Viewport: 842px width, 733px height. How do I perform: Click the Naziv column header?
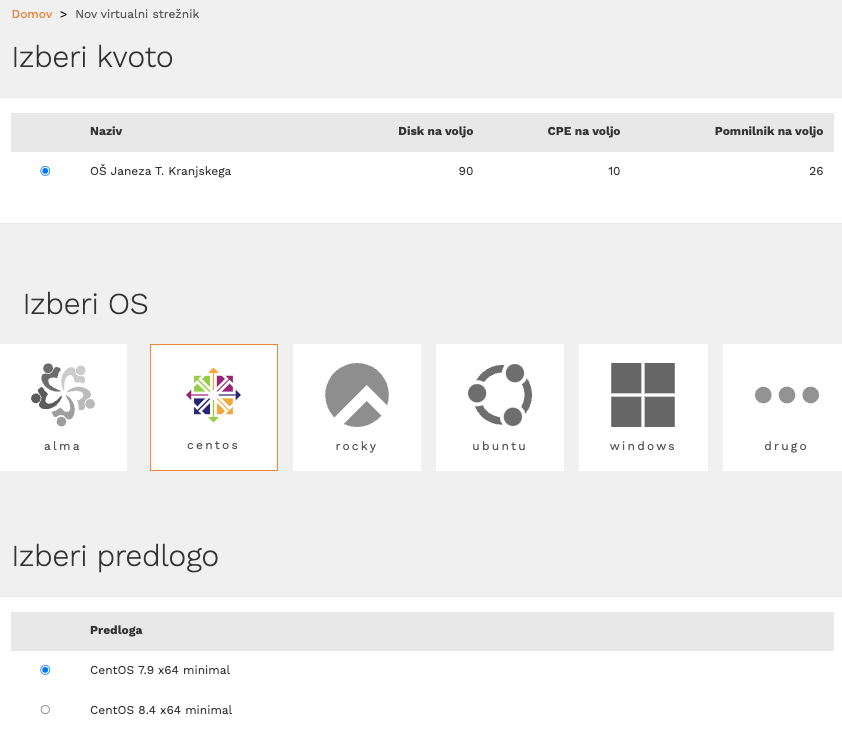106,131
